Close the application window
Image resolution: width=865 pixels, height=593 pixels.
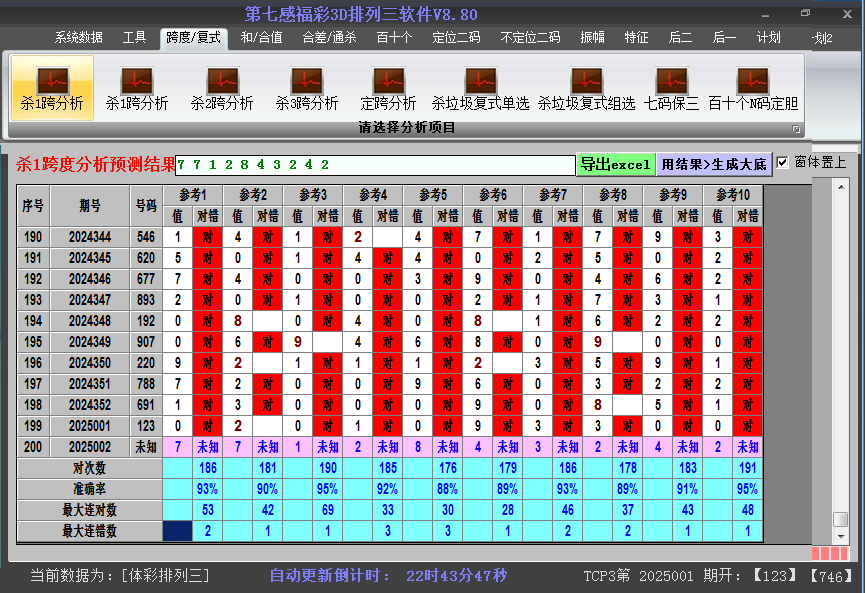tap(848, 14)
